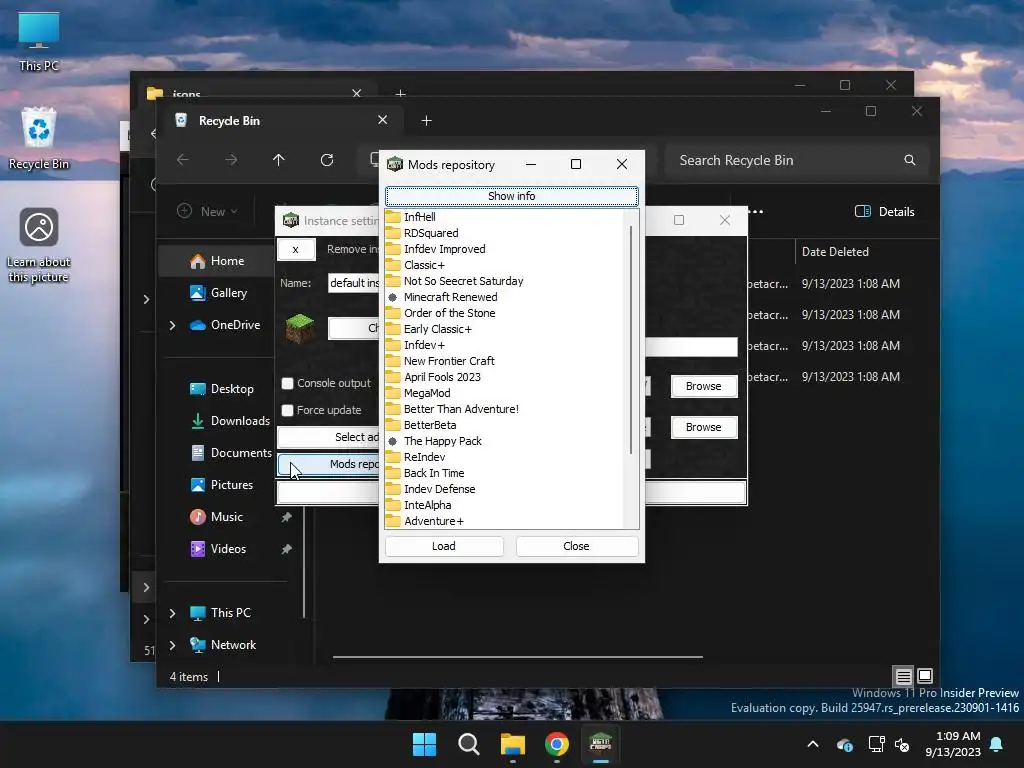The width and height of the screenshot is (1024, 768).
Task: Open Recycle Bin desktop icon
Action: [39, 138]
